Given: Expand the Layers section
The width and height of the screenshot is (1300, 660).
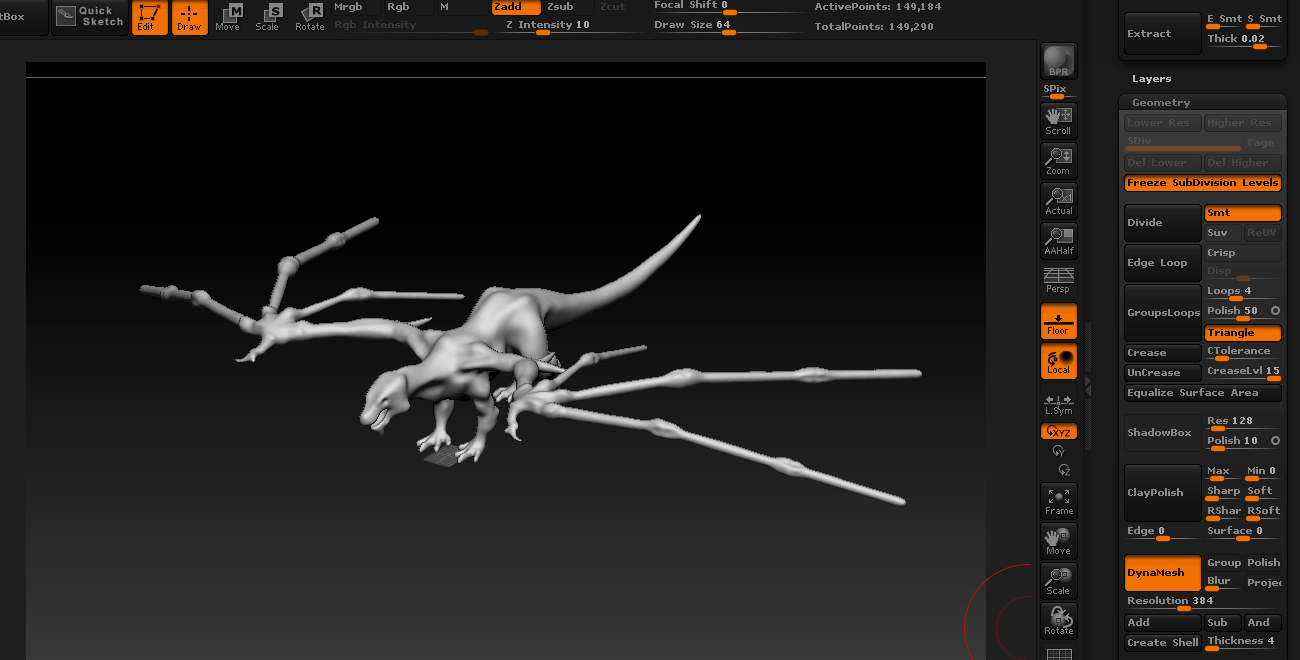Looking at the screenshot, I should tap(1151, 79).
